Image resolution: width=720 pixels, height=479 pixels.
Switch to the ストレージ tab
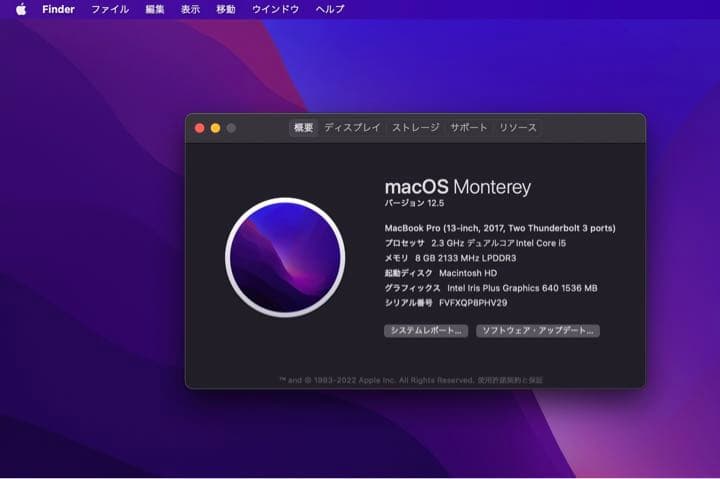416,128
